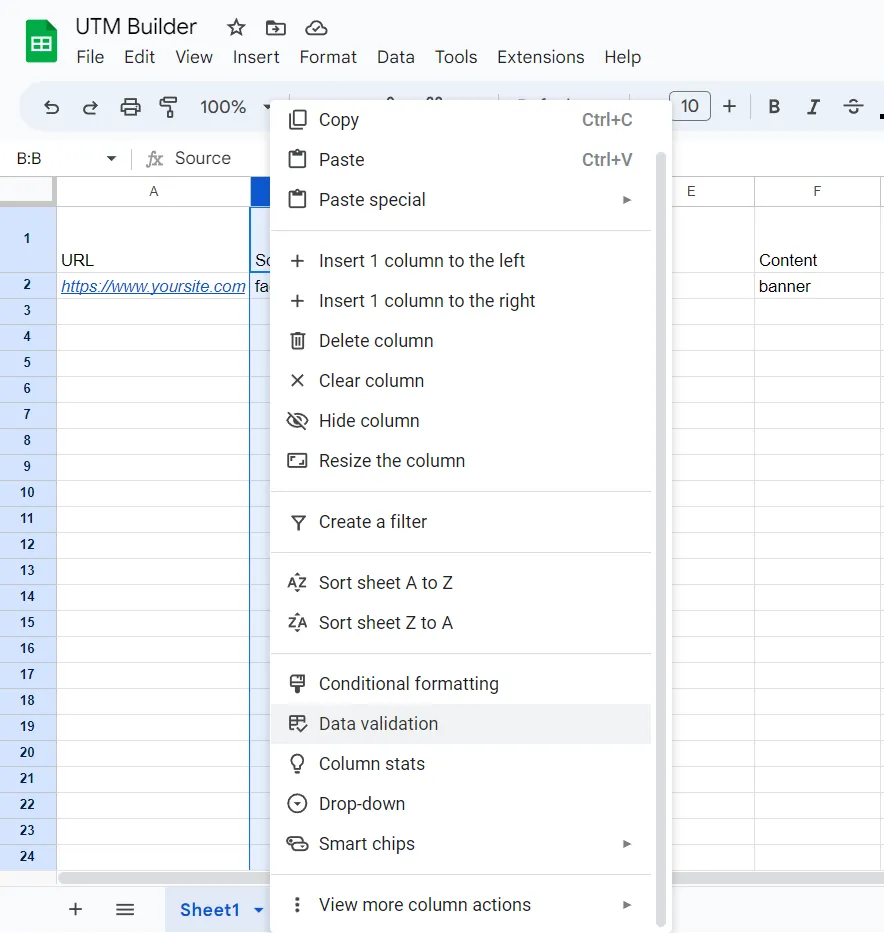Toggle italic formatting
The height and width of the screenshot is (933, 884).
pos(813,106)
